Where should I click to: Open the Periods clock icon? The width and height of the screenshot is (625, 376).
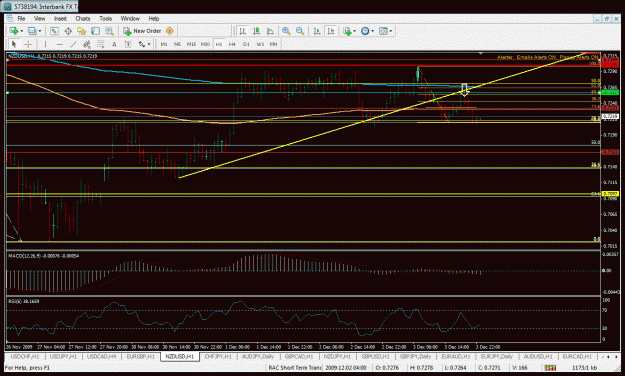point(365,31)
